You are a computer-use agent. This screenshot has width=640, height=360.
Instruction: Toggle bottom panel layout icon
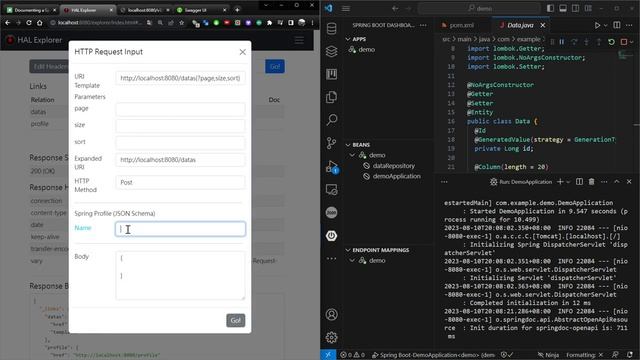pyautogui.click(x=563, y=8)
